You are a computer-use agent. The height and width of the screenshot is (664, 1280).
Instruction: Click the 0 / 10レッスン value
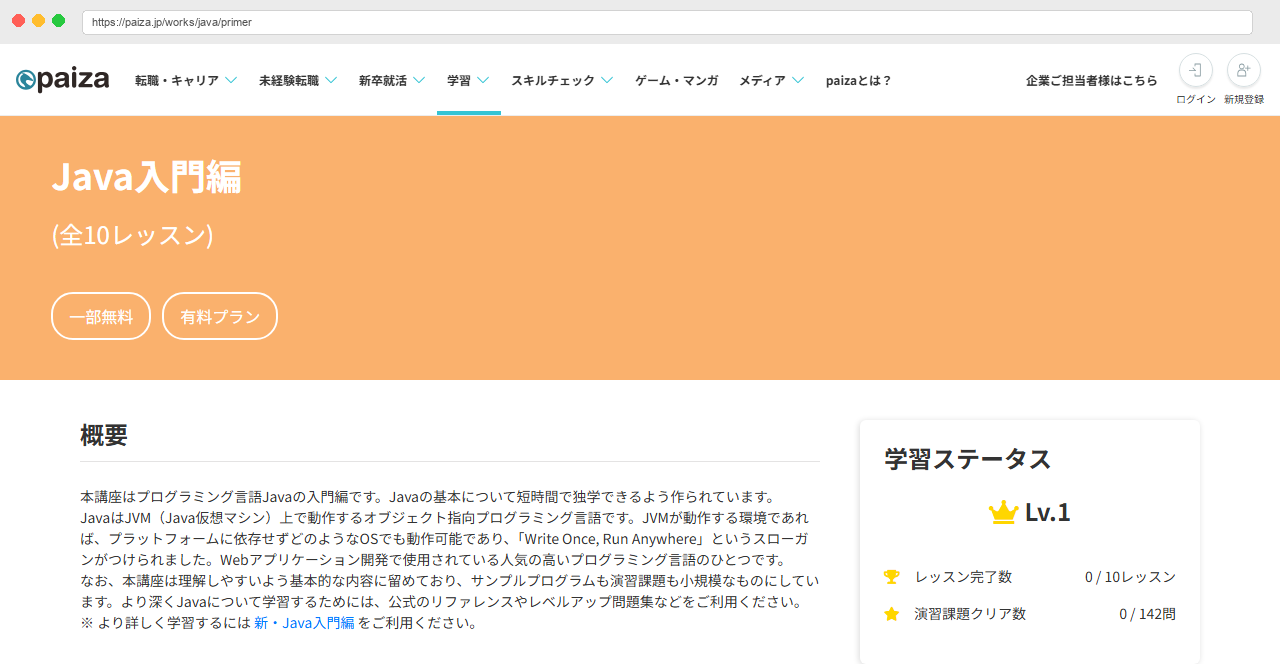(1130, 577)
